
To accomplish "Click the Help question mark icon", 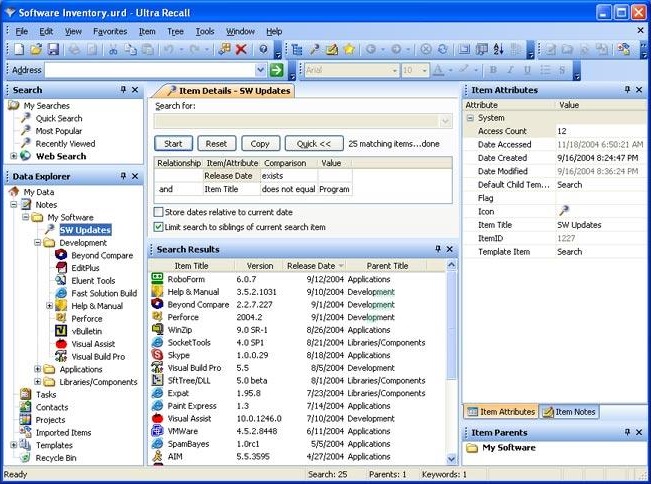I will tap(263, 49).
